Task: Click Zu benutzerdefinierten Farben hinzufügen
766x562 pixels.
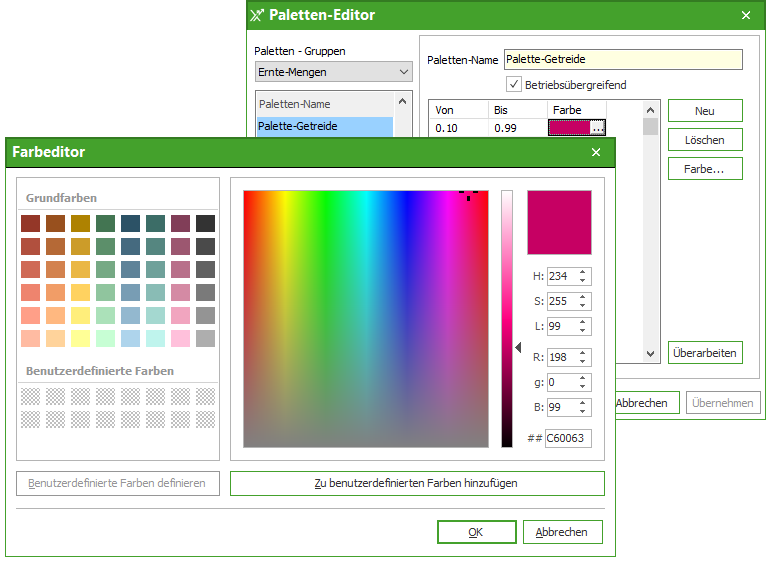Action: point(416,483)
